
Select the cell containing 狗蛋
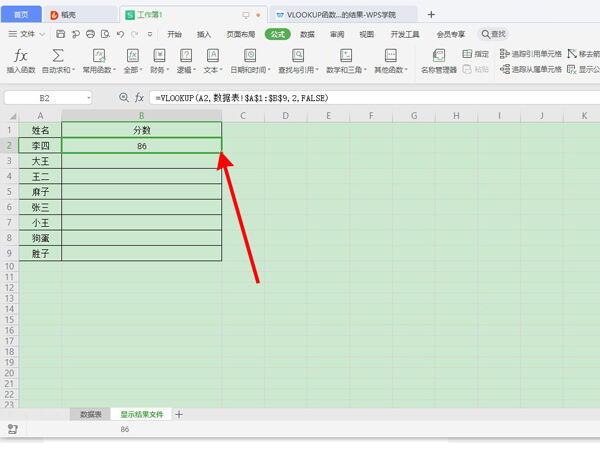(40, 238)
